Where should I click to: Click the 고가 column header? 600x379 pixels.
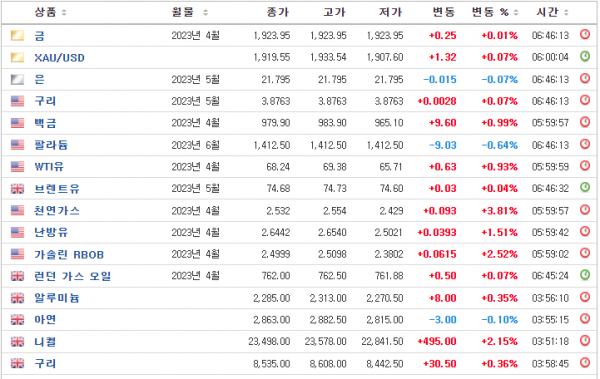coord(334,12)
